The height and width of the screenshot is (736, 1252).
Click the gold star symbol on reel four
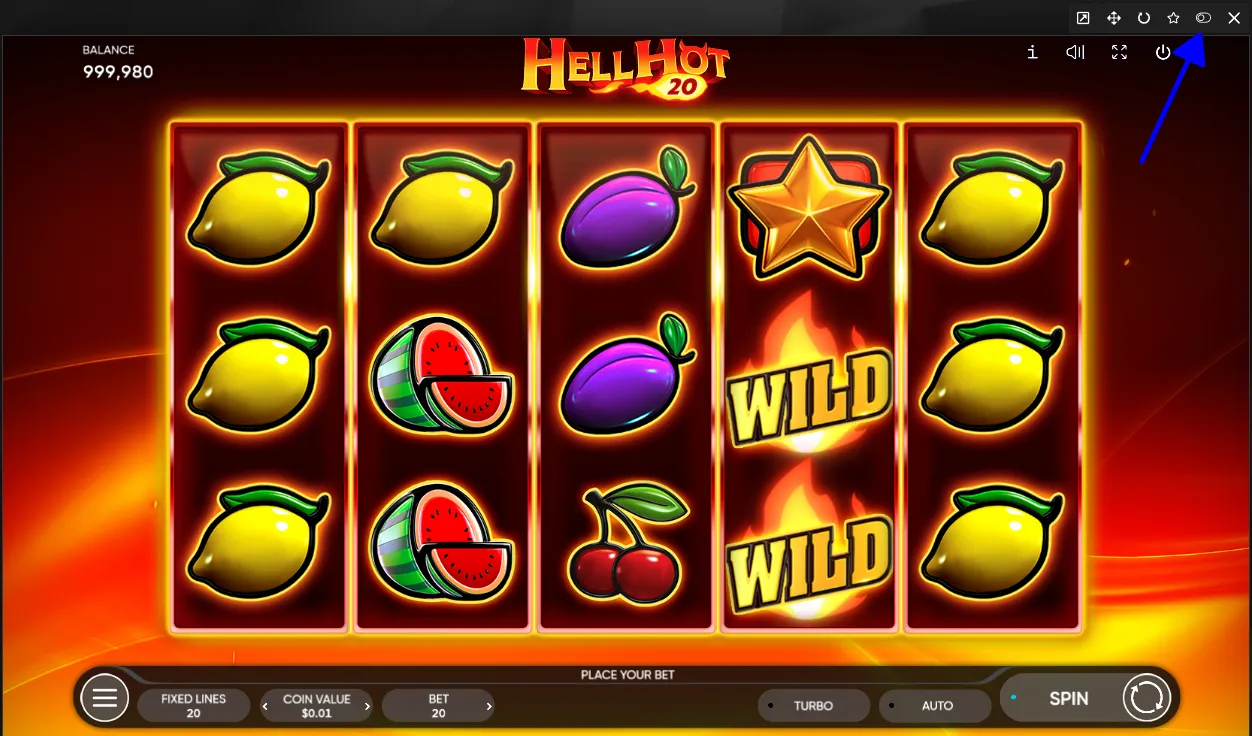pos(807,210)
